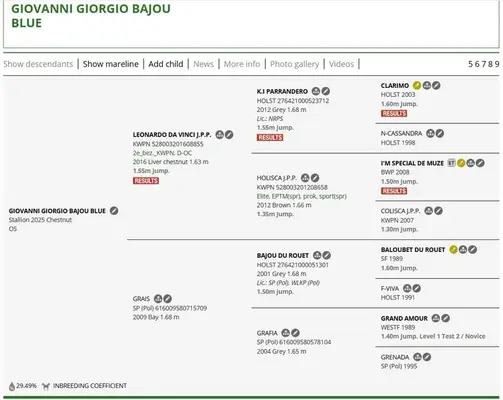Viewport: 503px width, 400px height.
Task: Open progeny tree icon beside K.I Parrandero
Action: [x=316, y=91]
